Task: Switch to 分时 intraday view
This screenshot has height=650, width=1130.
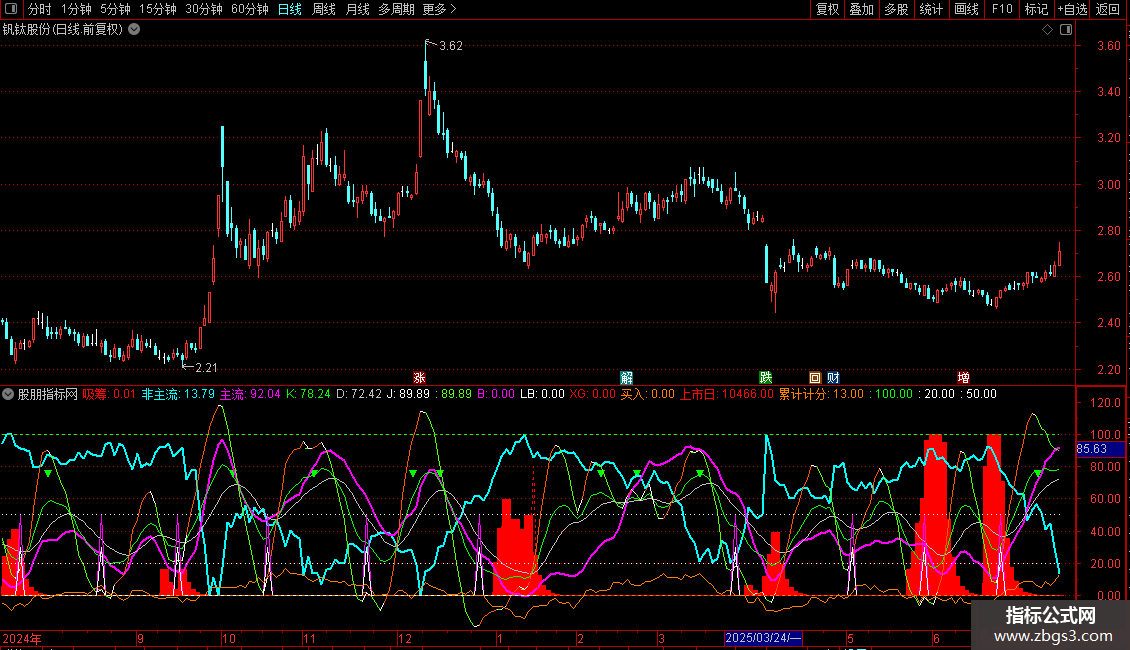Action: click(40, 9)
